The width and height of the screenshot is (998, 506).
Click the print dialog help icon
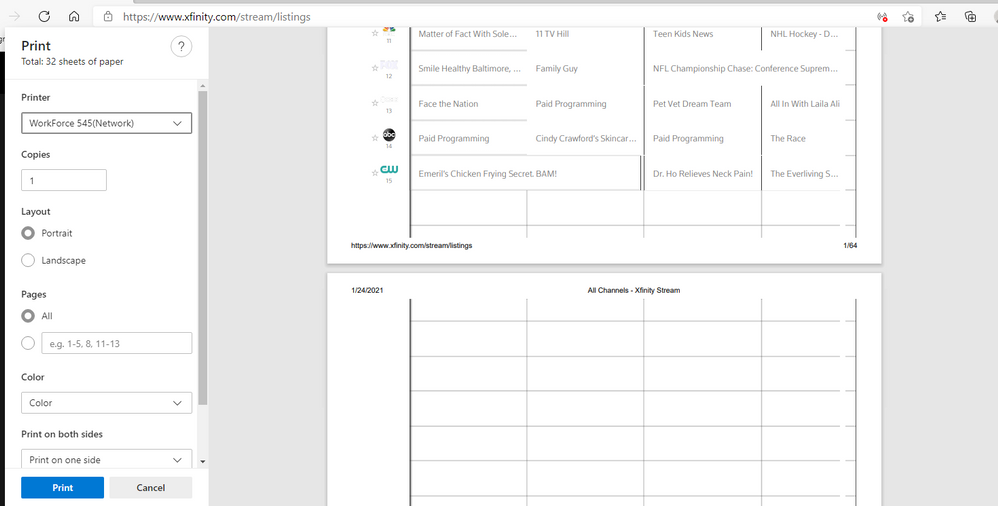(181, 47)
